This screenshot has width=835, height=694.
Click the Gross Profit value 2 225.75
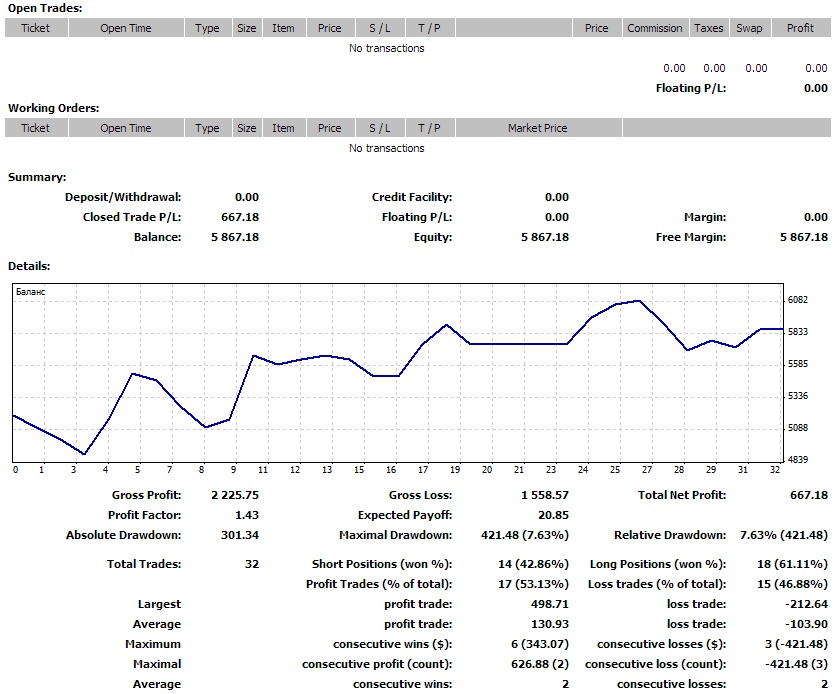[x=235, y=495]
